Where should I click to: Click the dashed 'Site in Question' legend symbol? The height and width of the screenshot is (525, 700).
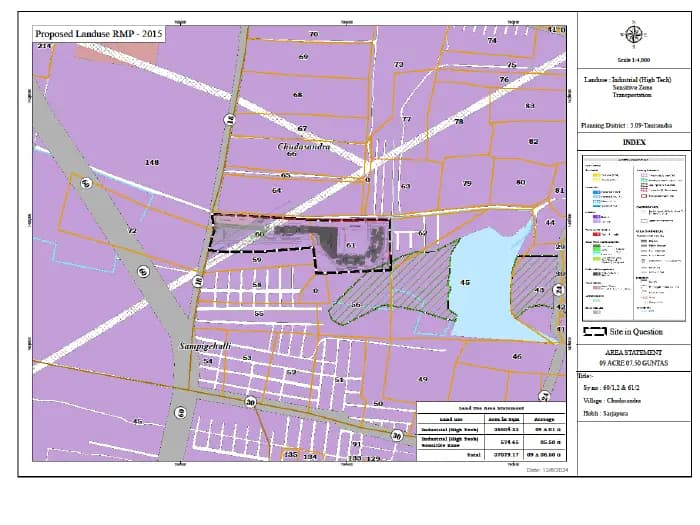(x=595, y=331)
